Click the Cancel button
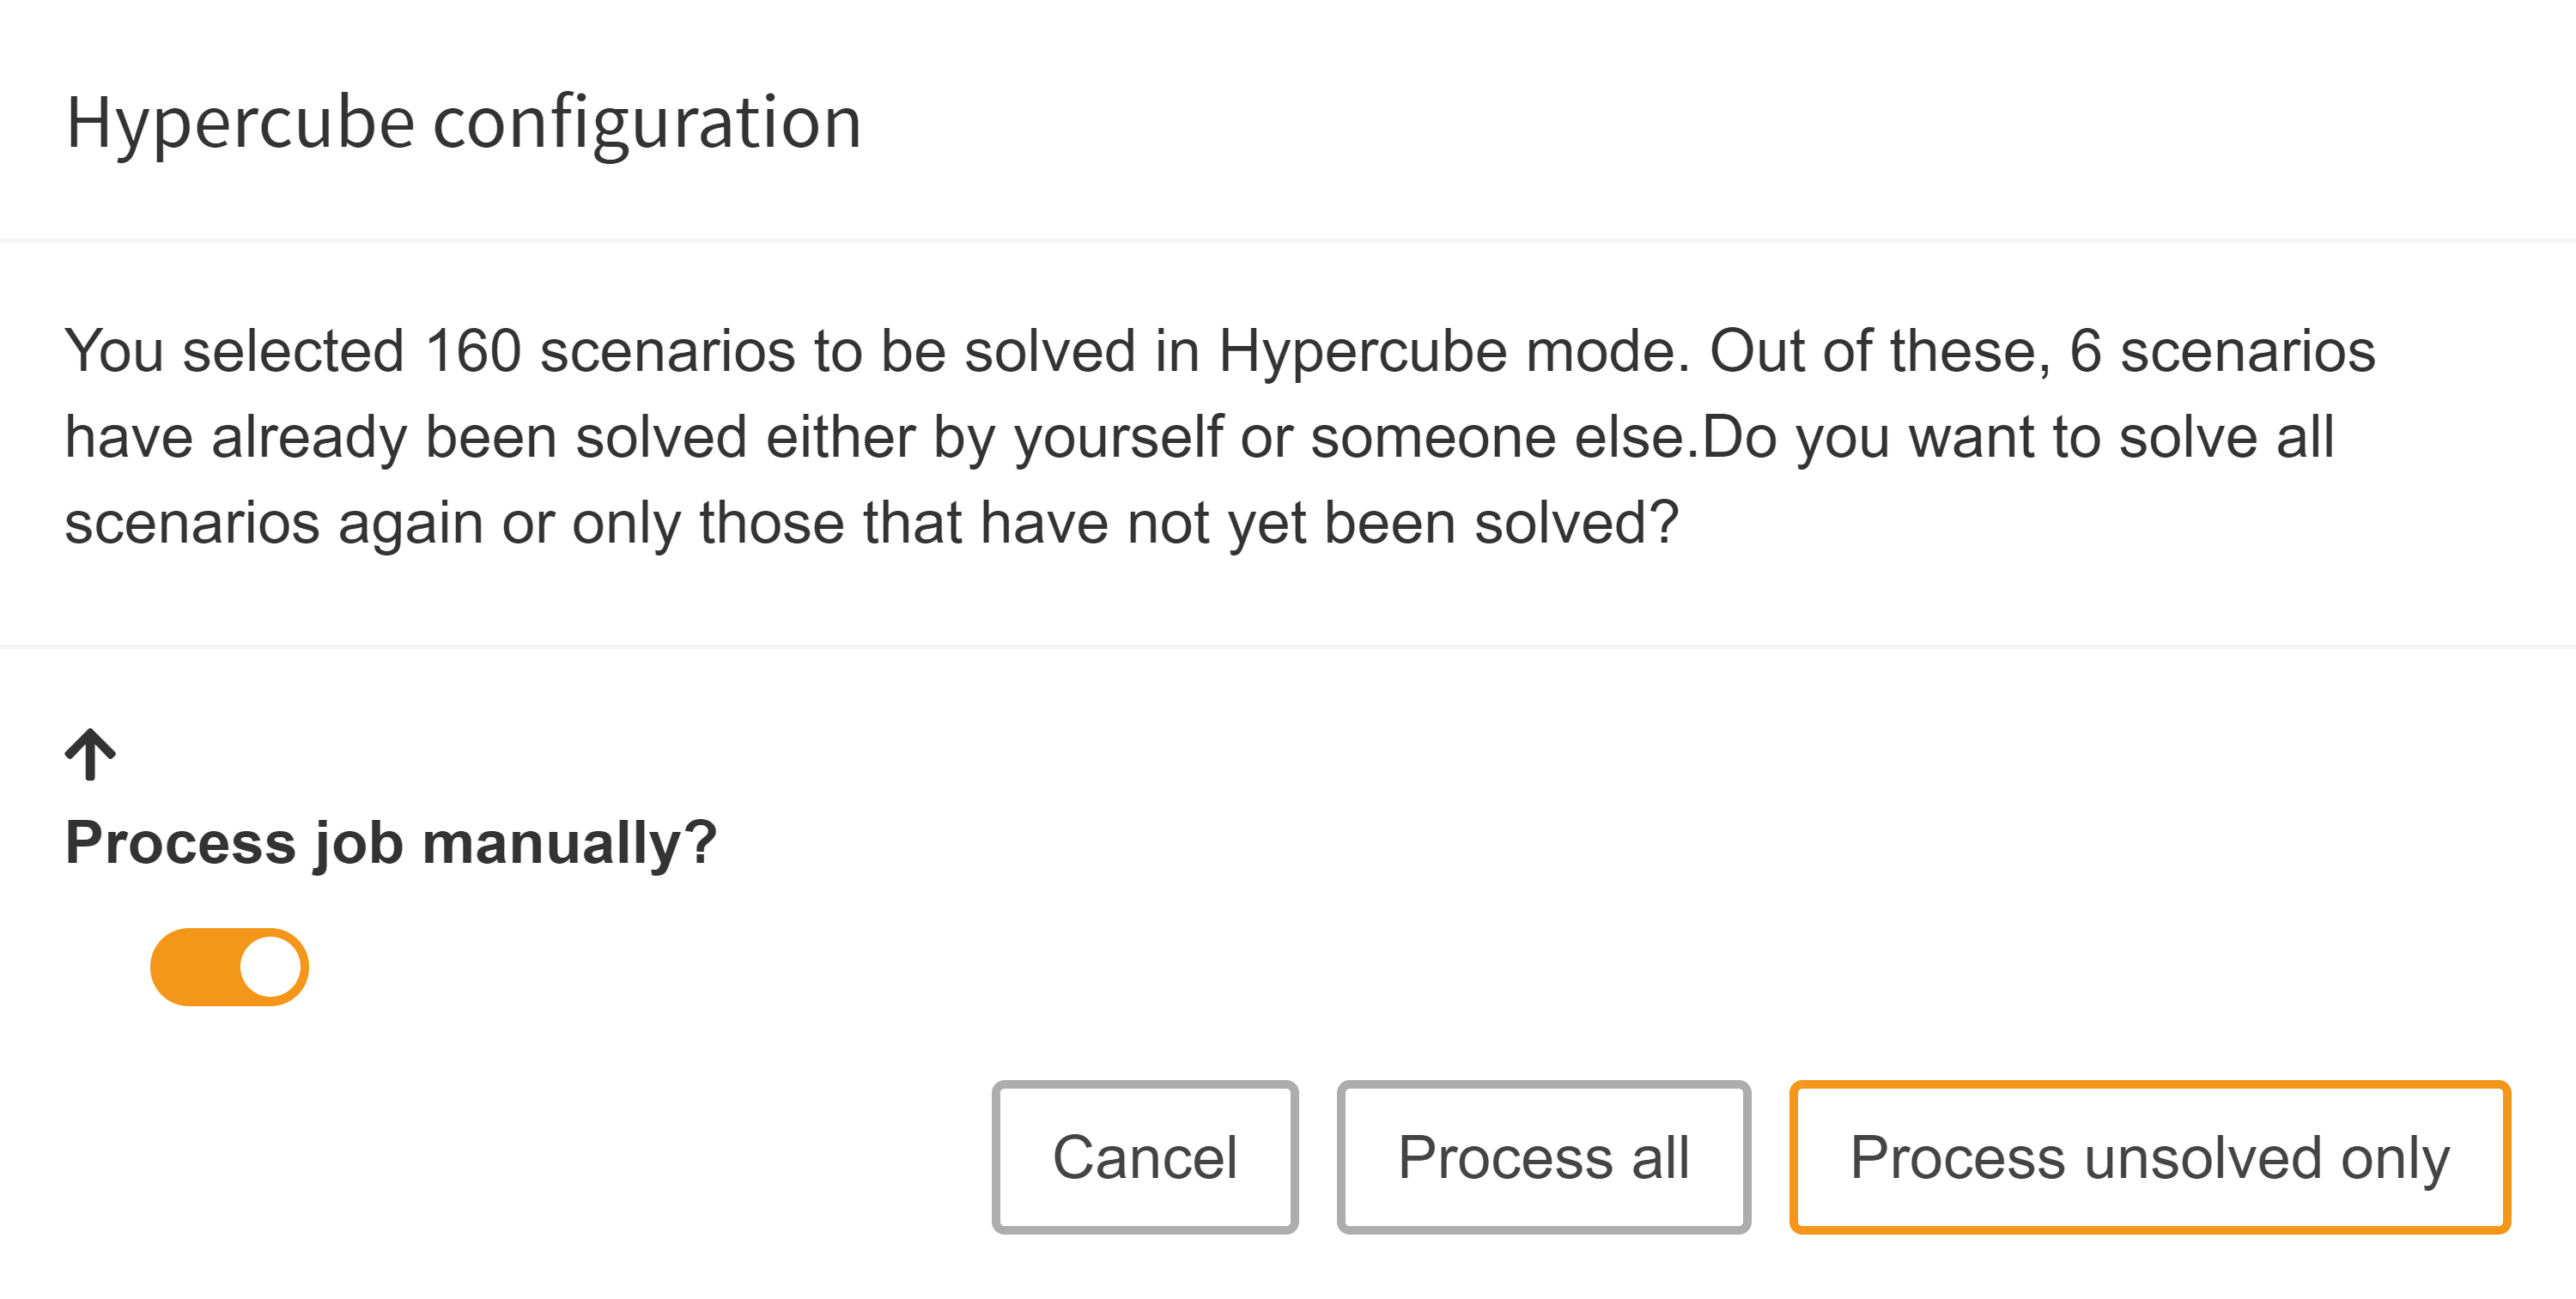This screenshot has height=1299, width=2576. tap(1144, 1157)
